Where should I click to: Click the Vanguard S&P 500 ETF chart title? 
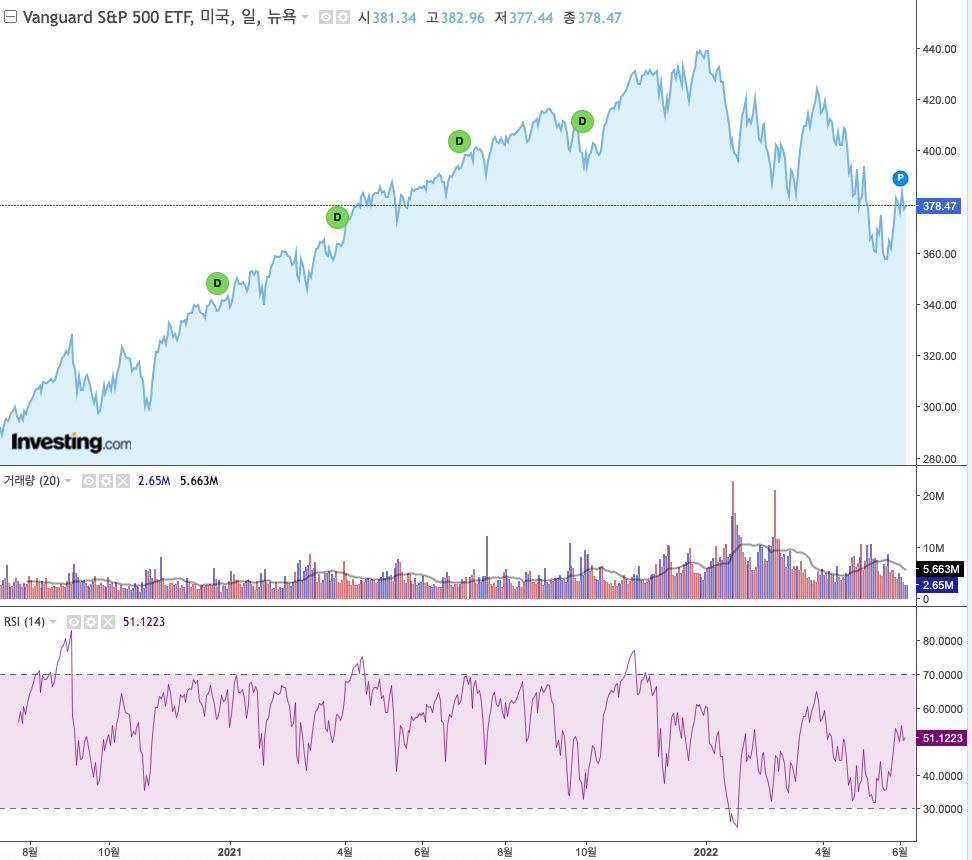coord(159,17)
